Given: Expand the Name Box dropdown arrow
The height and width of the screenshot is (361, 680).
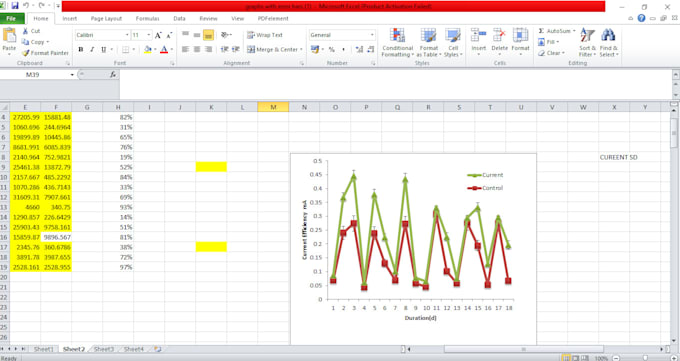Looking at the screenshot, I should pyautogui.click(x=72, y=75).
